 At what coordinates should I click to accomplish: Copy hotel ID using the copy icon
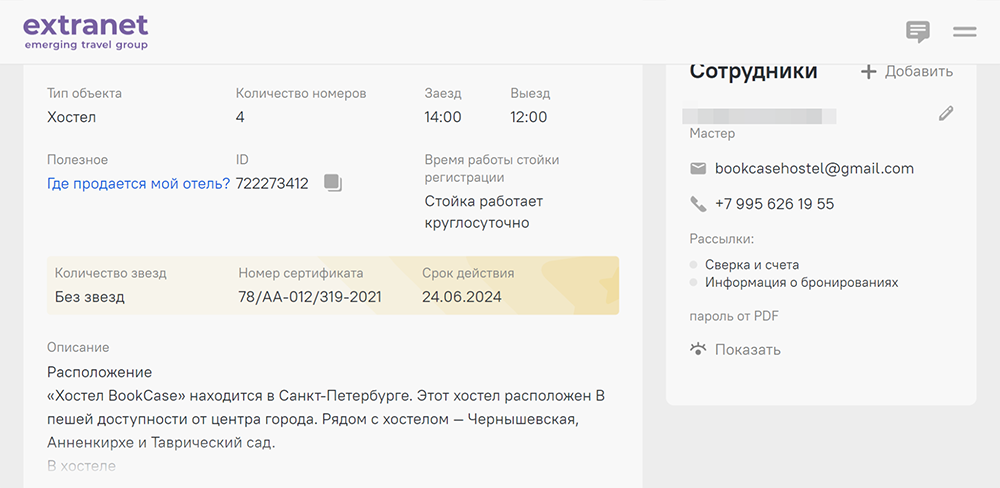(333, 183)
